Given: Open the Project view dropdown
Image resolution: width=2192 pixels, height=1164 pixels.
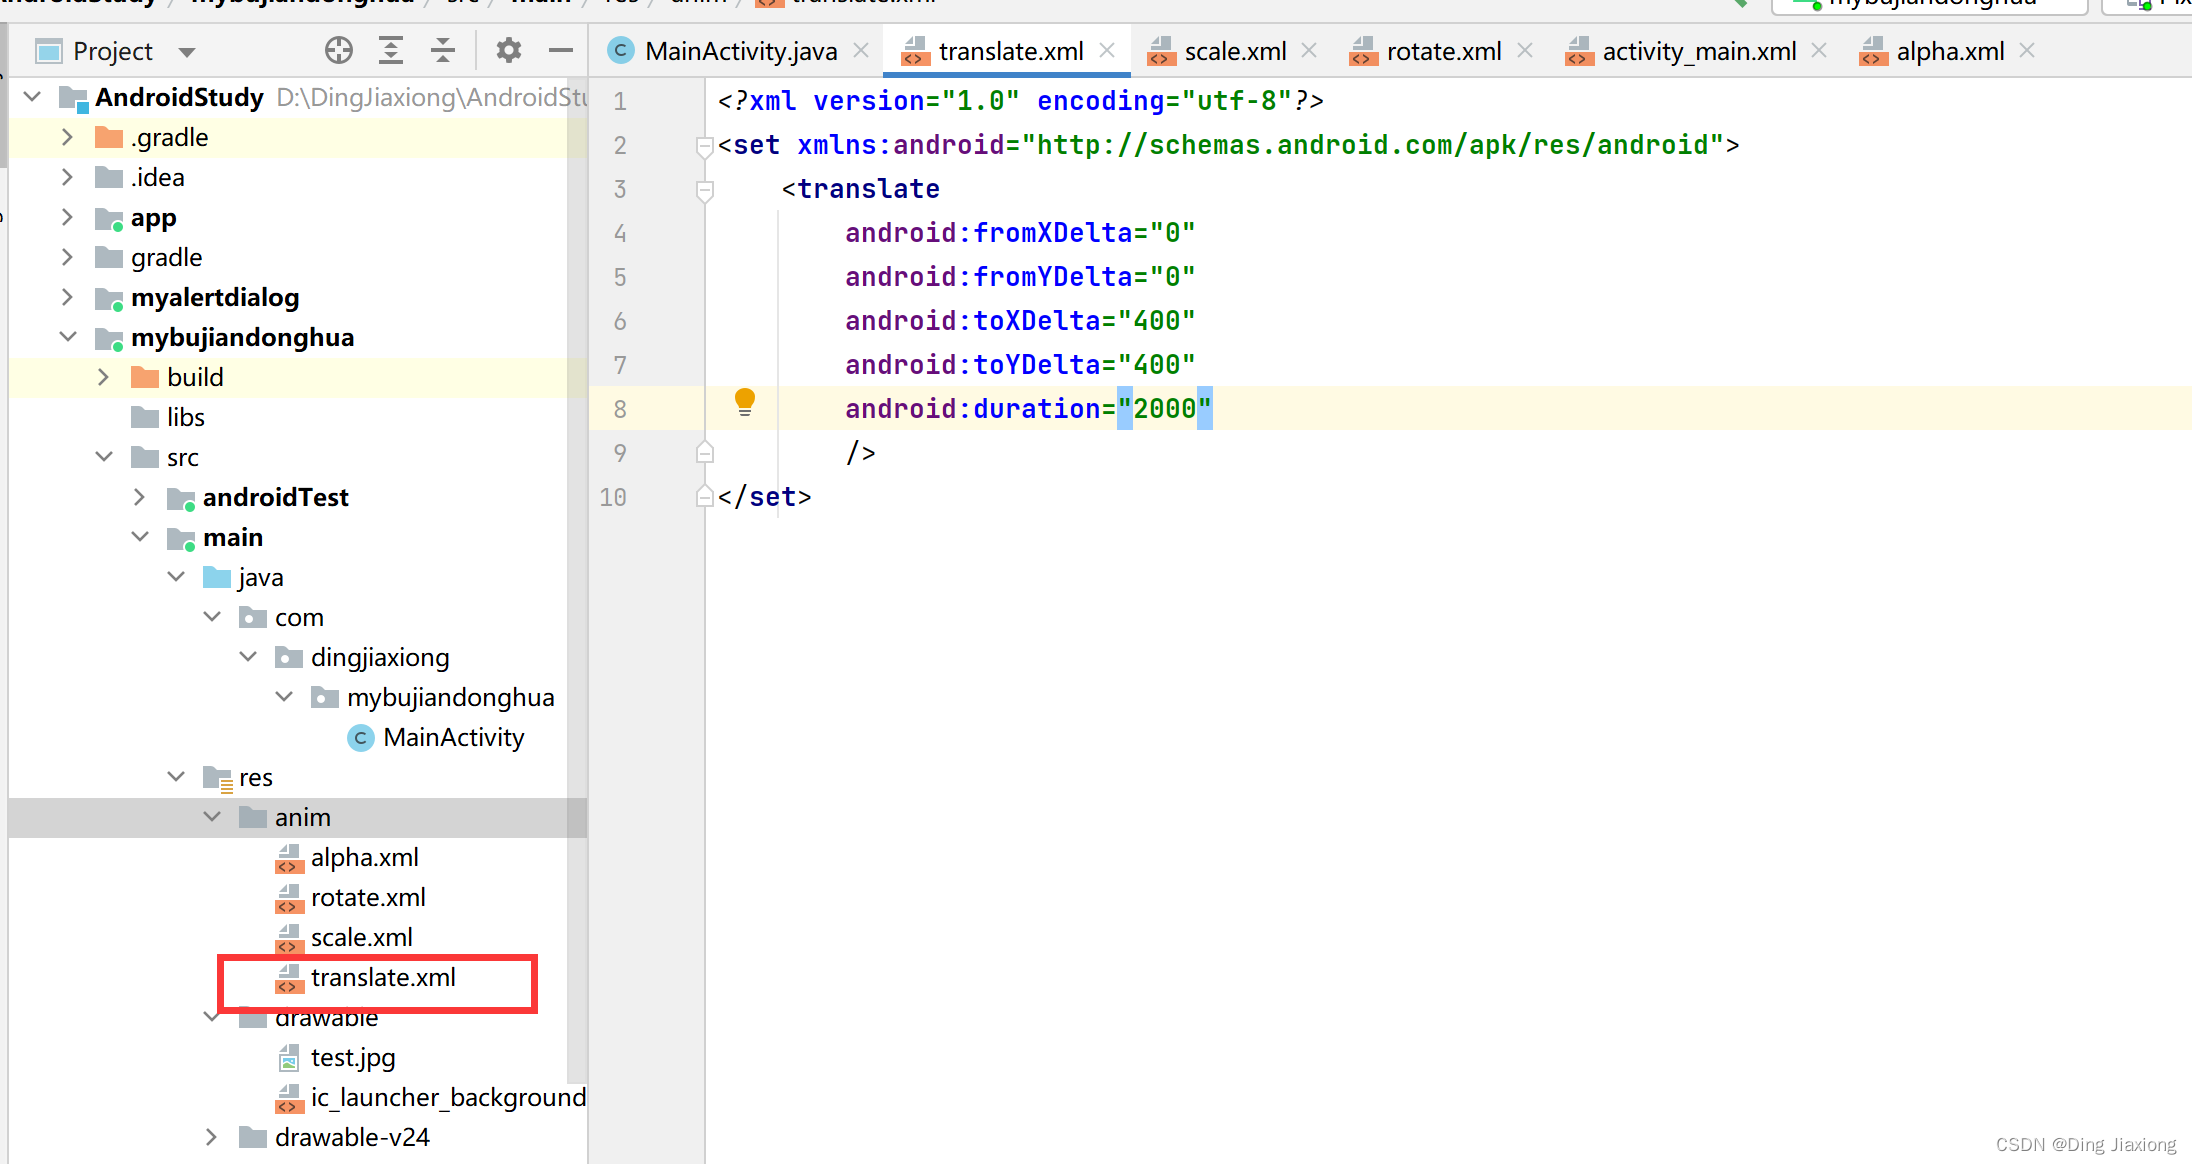Looking at the screenshot, I should point(187,52).
